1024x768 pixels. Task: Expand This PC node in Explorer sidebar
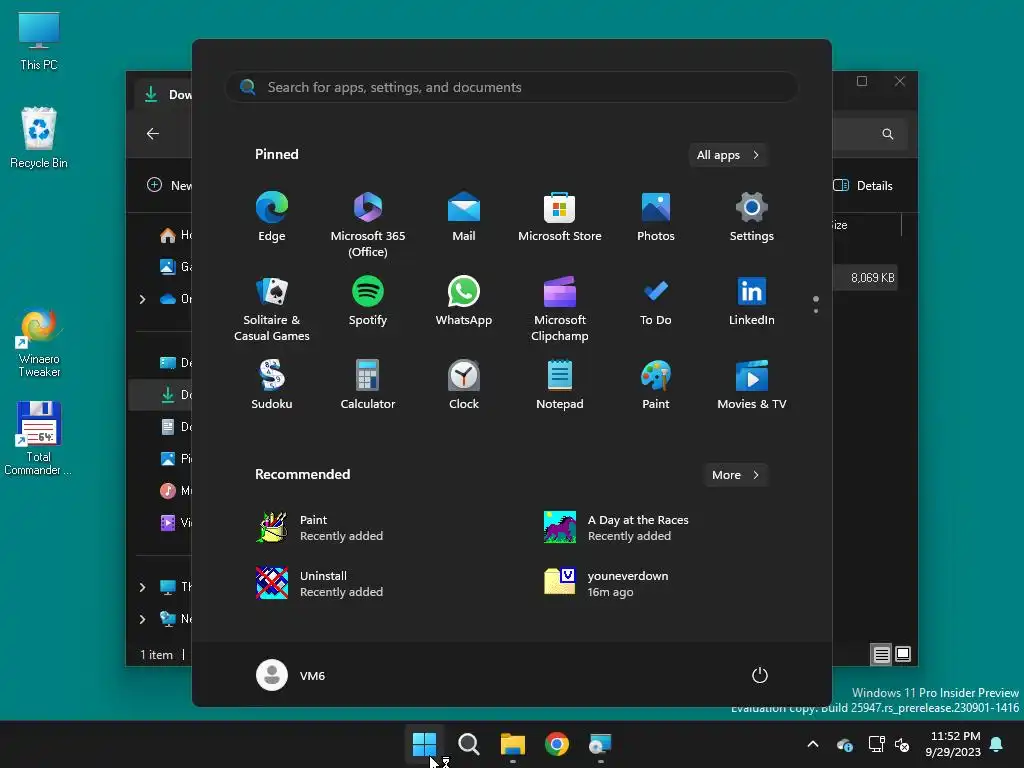142,587
